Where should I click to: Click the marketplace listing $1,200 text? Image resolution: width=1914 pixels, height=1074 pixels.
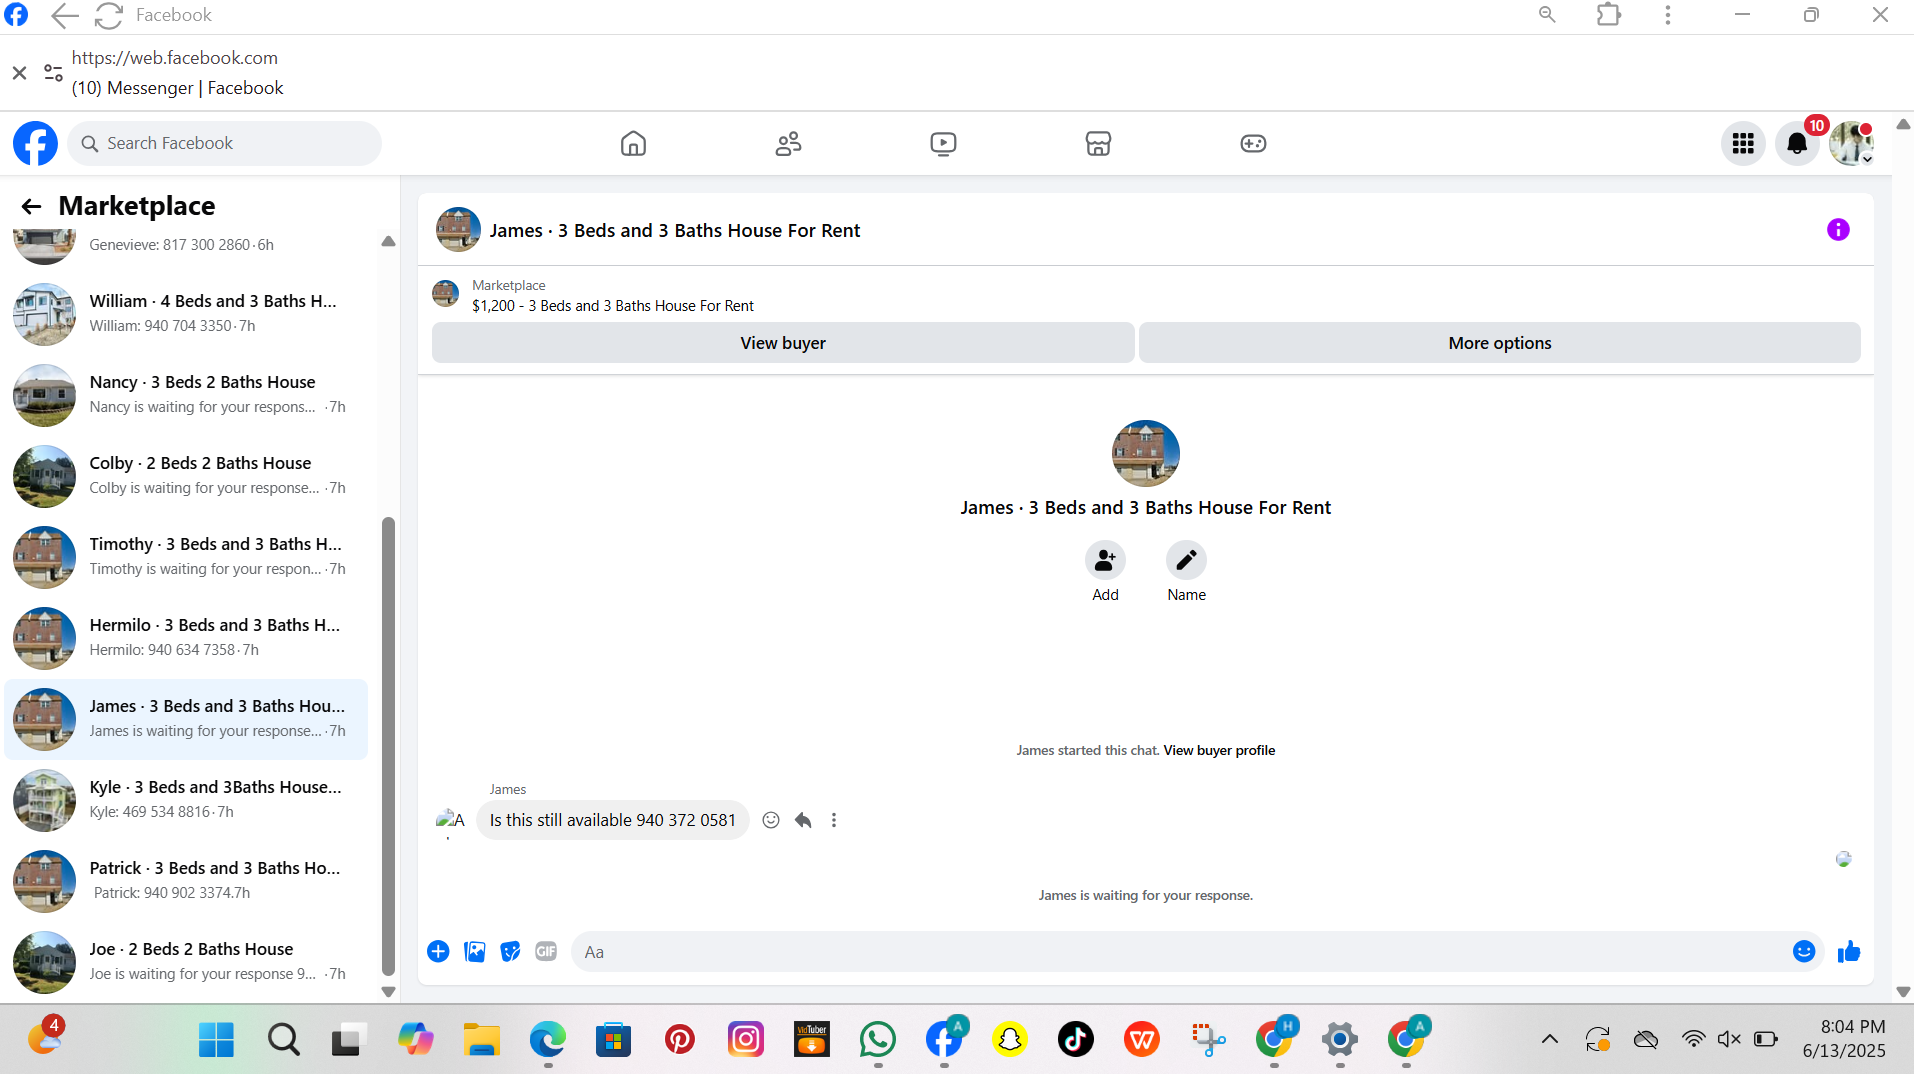pyautogui.click(x=613, y=306)
